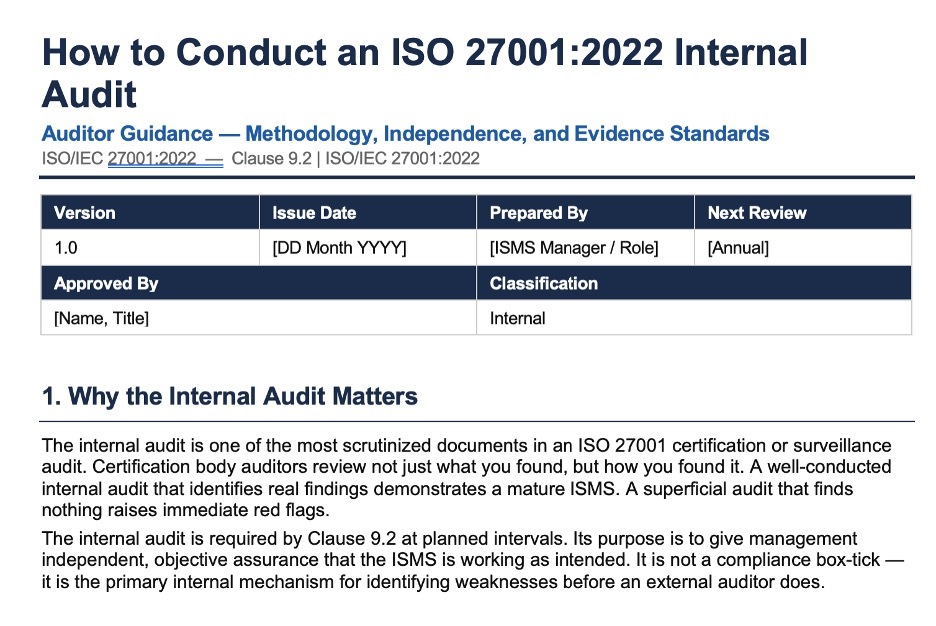Select the 'Next Review' header cell

coord(803,212)
